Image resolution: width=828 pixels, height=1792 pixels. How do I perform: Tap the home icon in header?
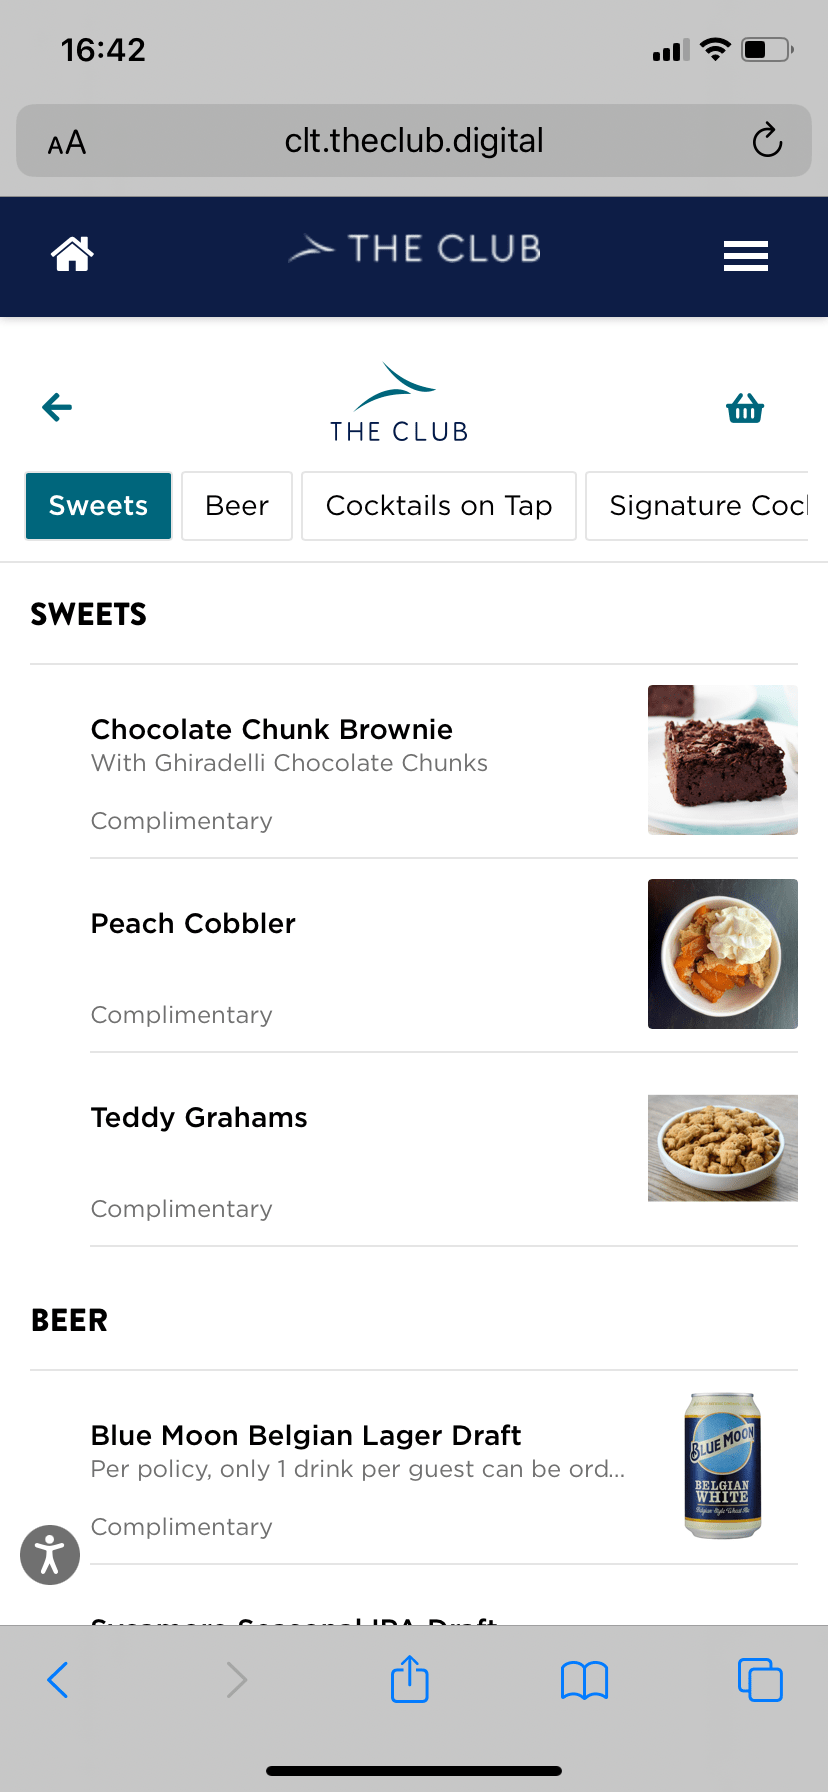tap(72, 254)
